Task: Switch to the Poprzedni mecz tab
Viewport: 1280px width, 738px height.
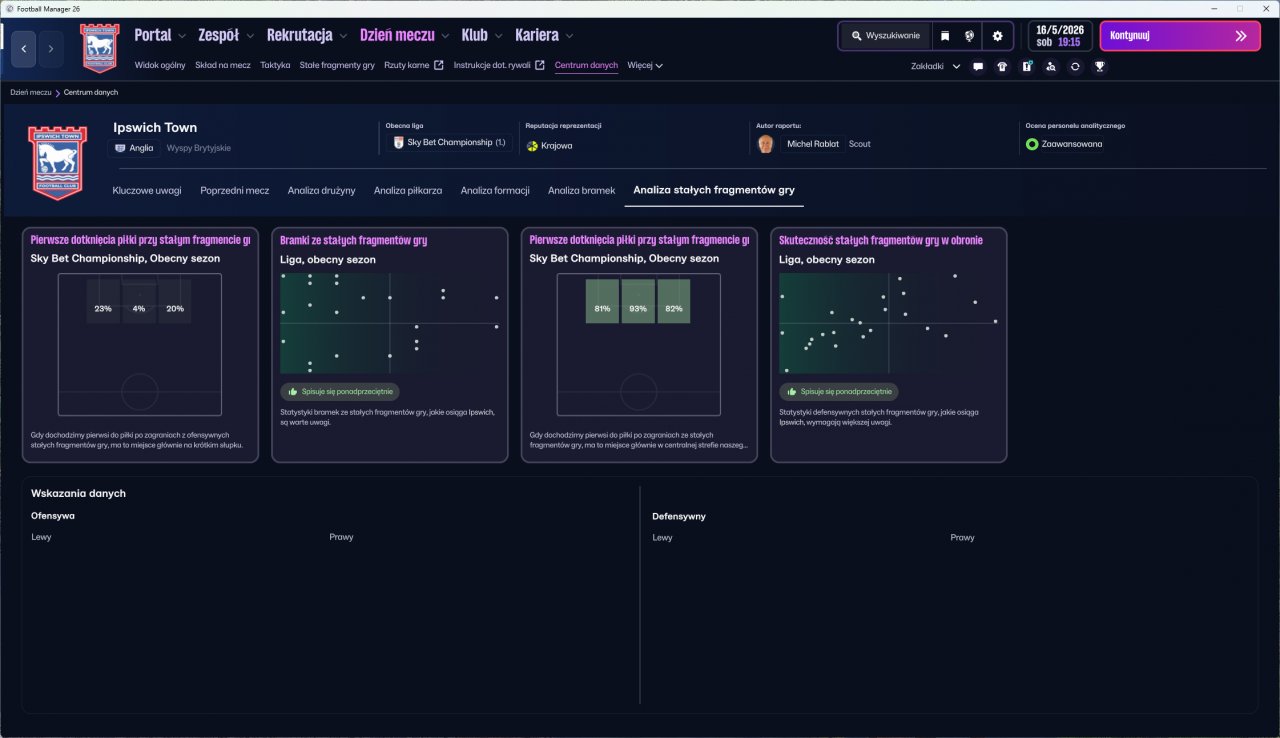Action: click(x=235, y=190)
